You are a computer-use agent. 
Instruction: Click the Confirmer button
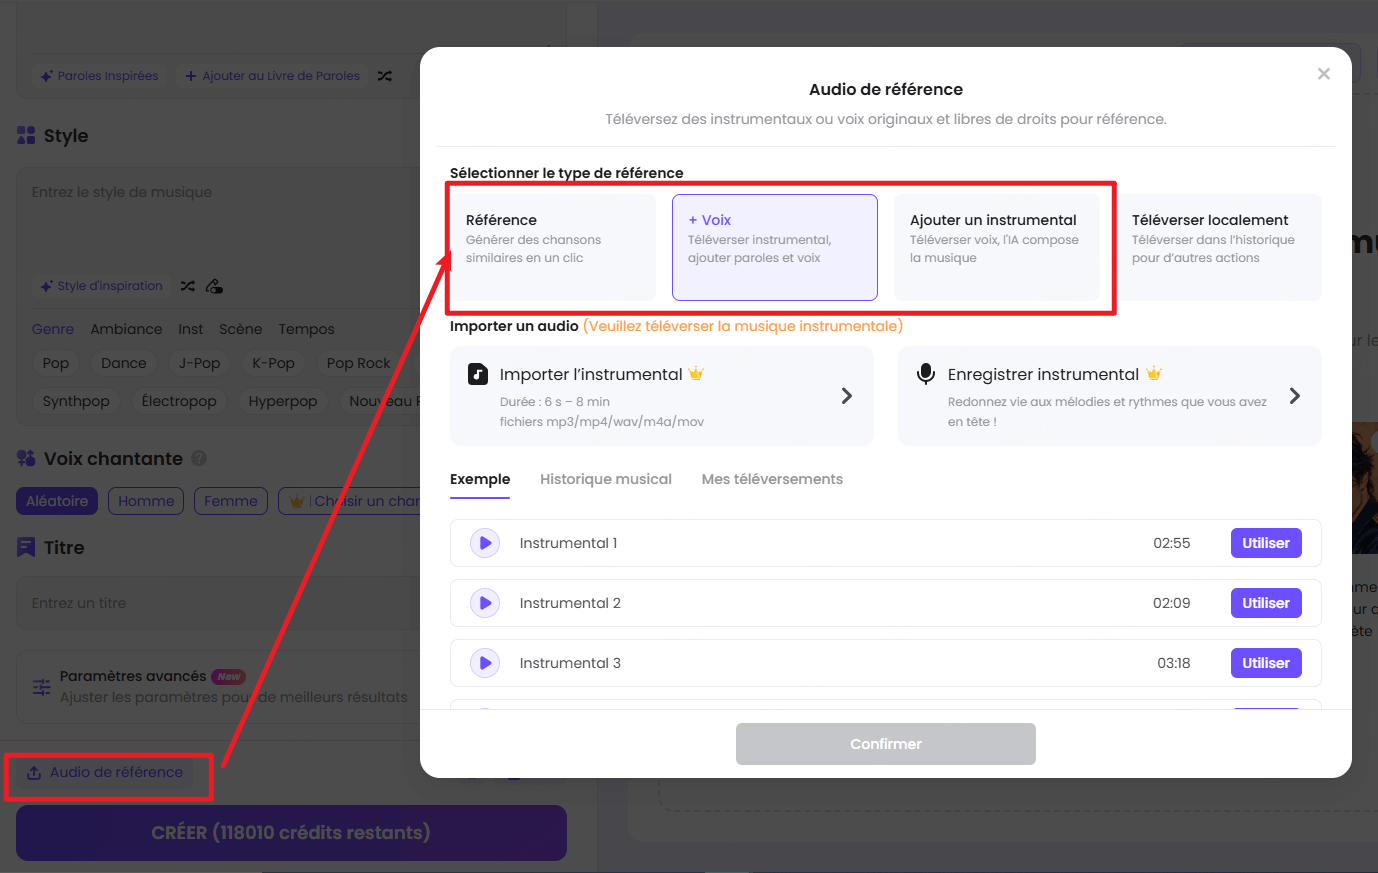885,744
